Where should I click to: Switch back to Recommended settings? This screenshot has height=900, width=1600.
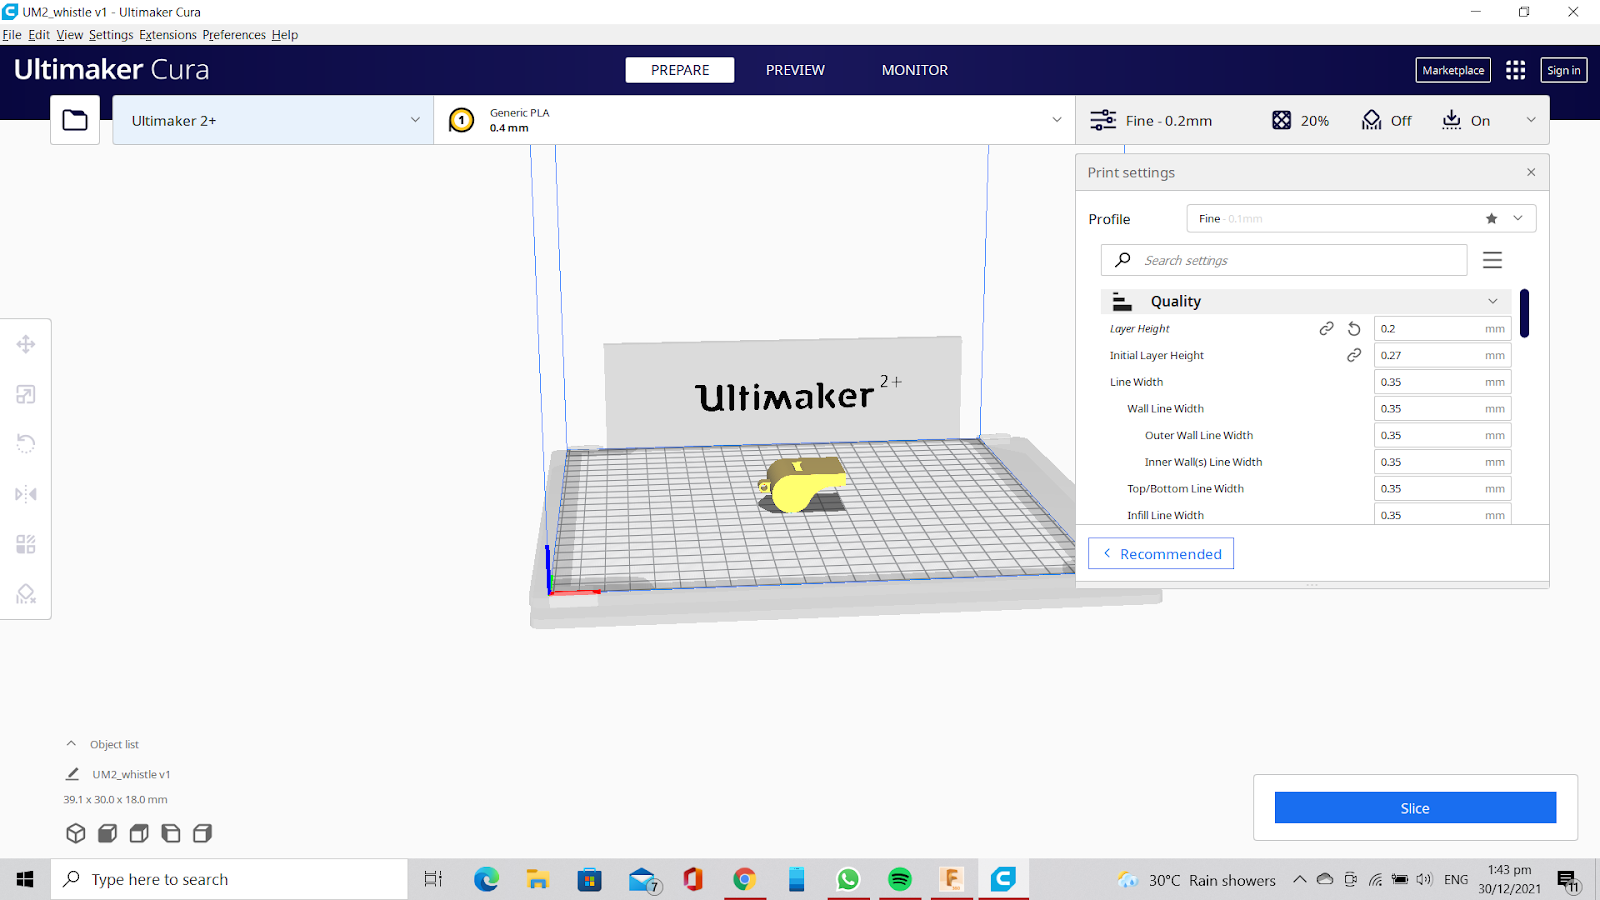[1161, 554]
